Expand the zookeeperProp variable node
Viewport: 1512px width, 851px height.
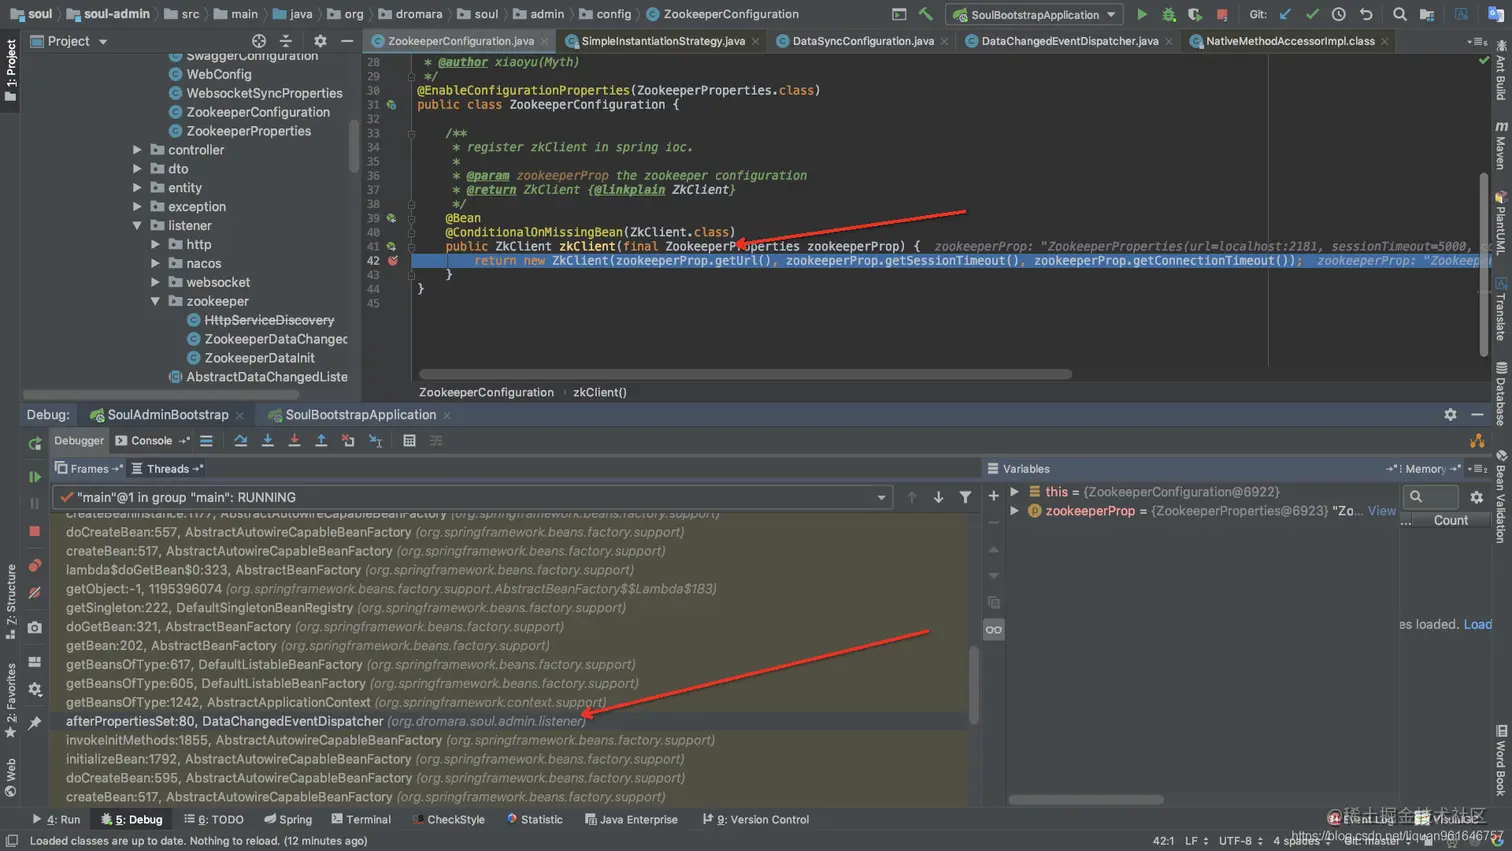pos(1015,511)
